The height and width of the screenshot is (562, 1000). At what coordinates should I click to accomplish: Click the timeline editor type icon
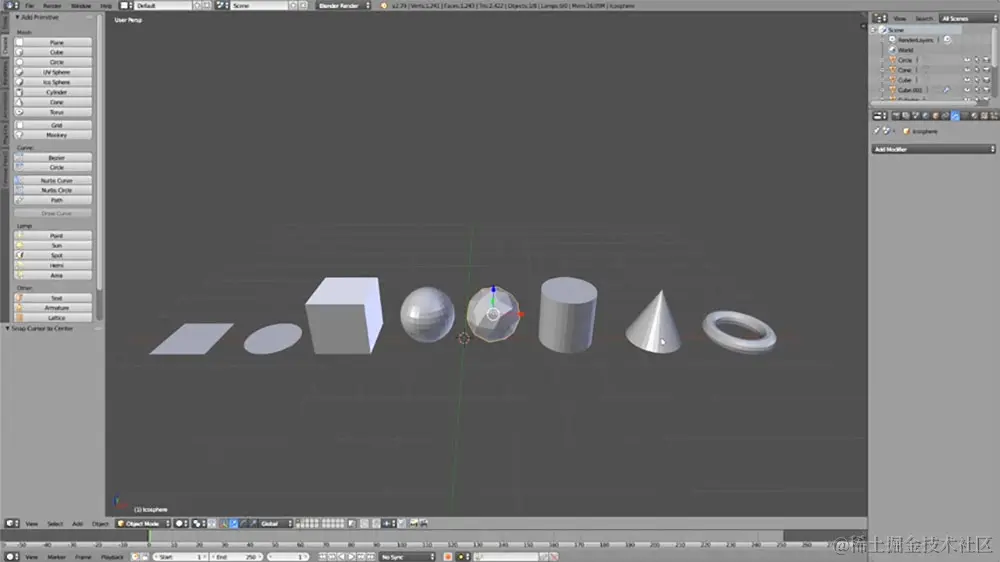(12, 557)
